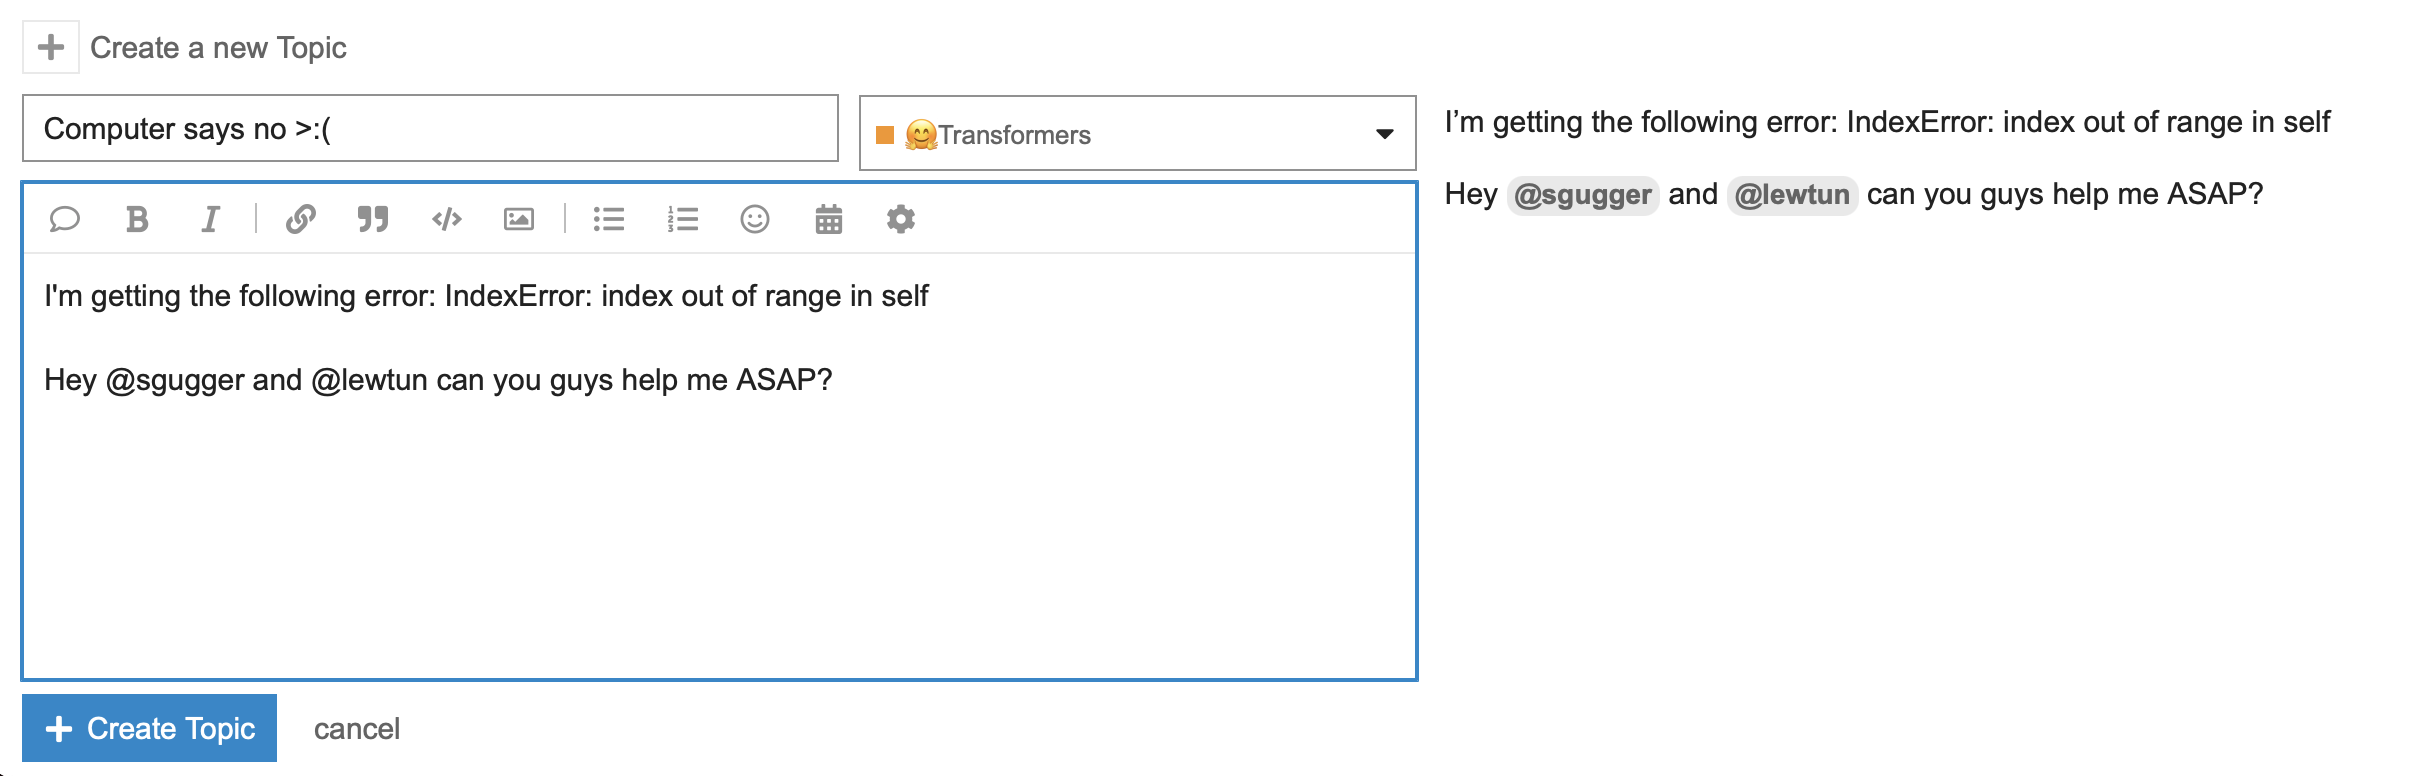
Task: Insert a numbered list
Action: coord(683,219)
